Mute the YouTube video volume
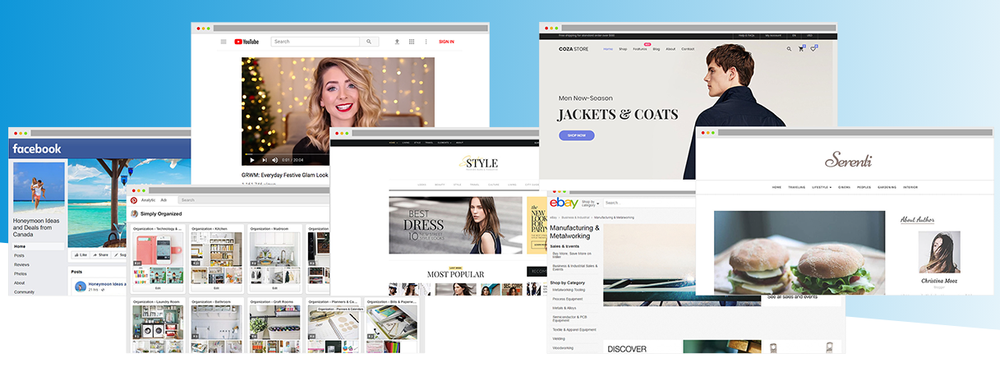1000x366 pixels. (275, 160)
